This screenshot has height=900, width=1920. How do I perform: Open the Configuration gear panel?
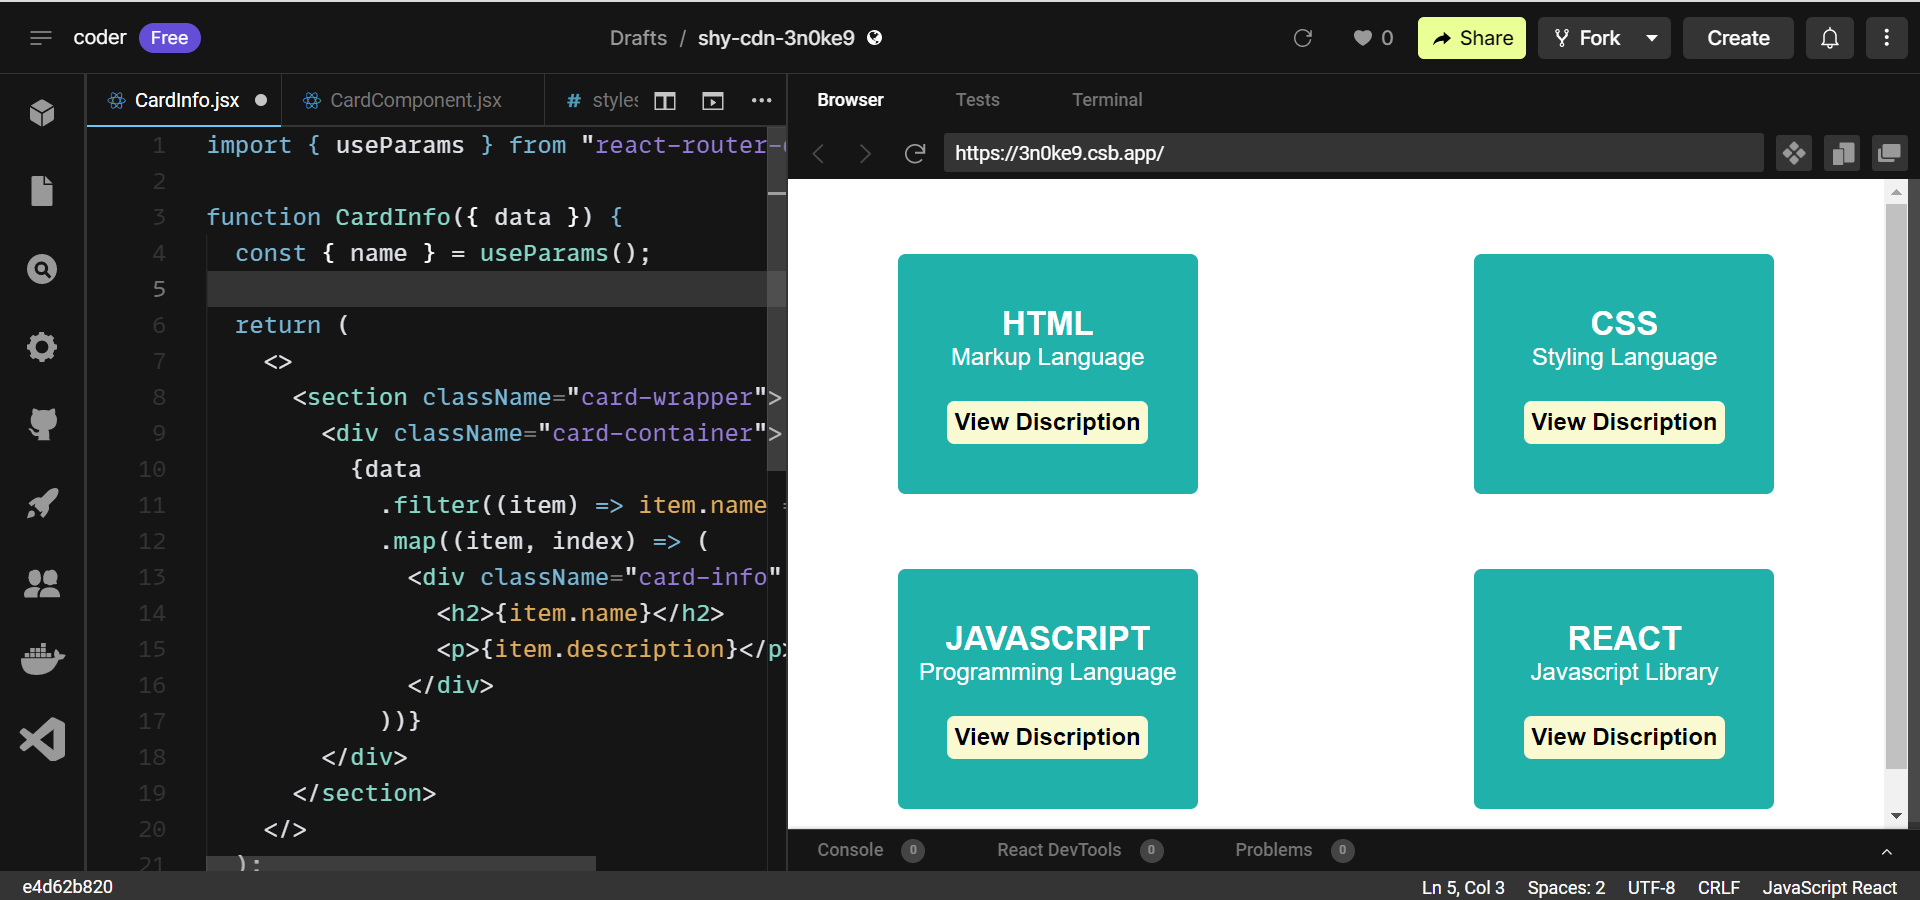(42, 347)
